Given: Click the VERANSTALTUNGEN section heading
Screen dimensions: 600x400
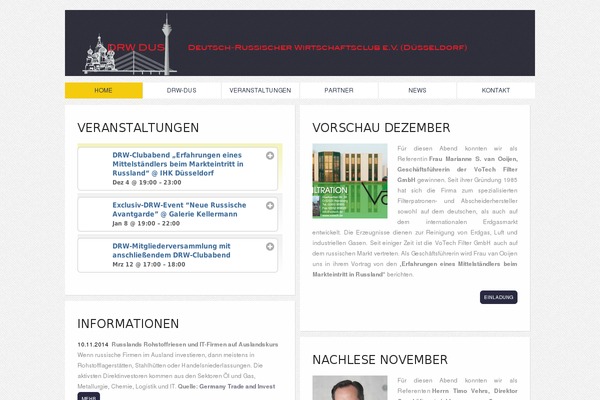Looking at the screenshot, I should (138, 128).
